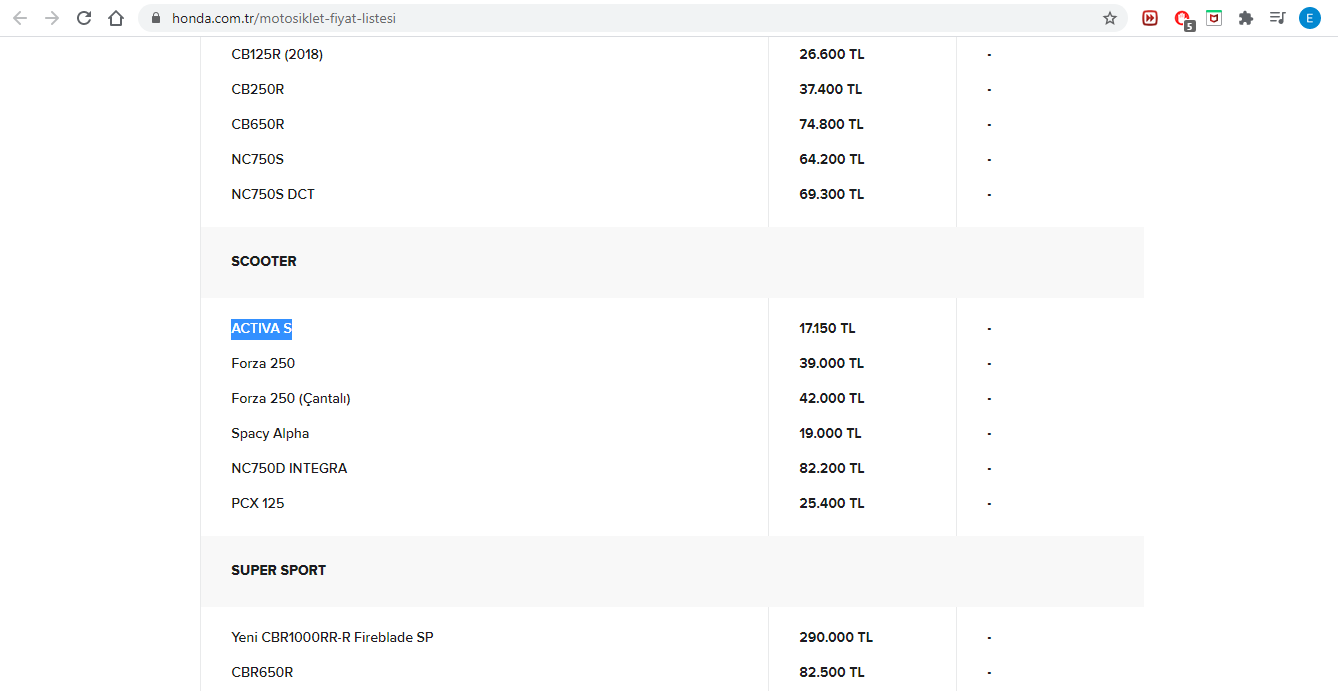
Task: View site security lock icon info
Action: 156,18
